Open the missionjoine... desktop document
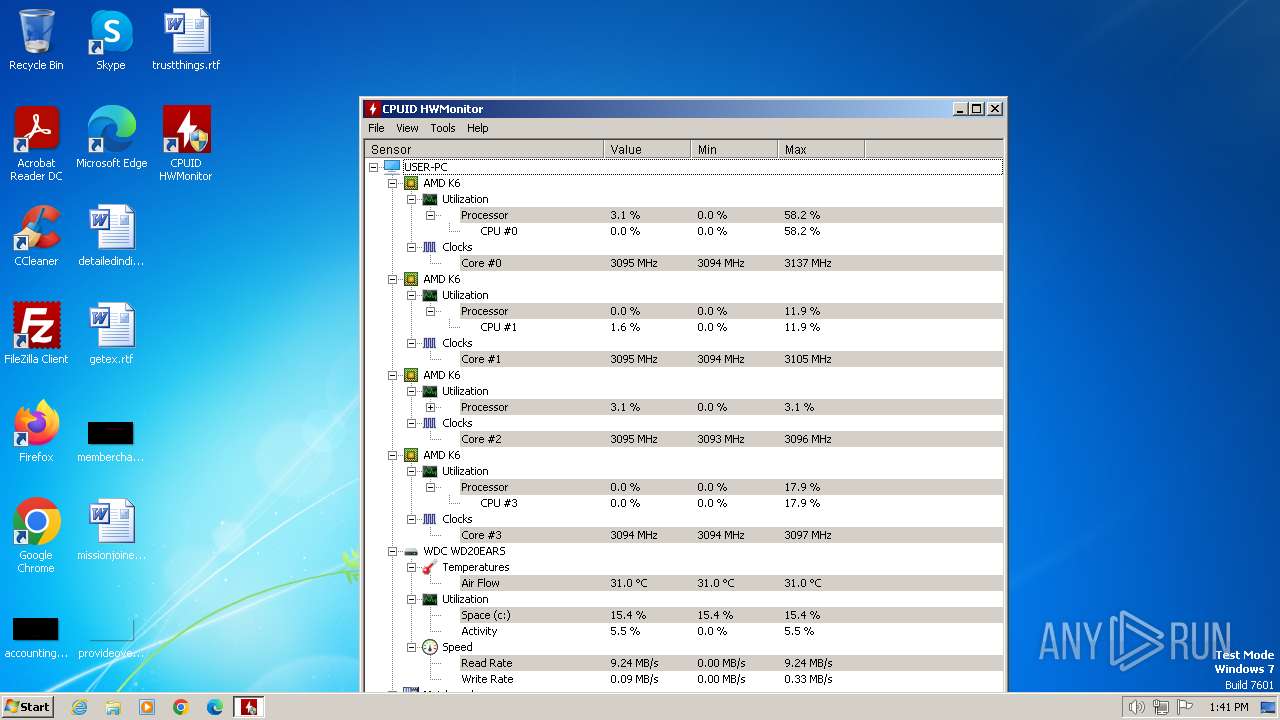This screenshot has width=1280, height=720. 111,530
